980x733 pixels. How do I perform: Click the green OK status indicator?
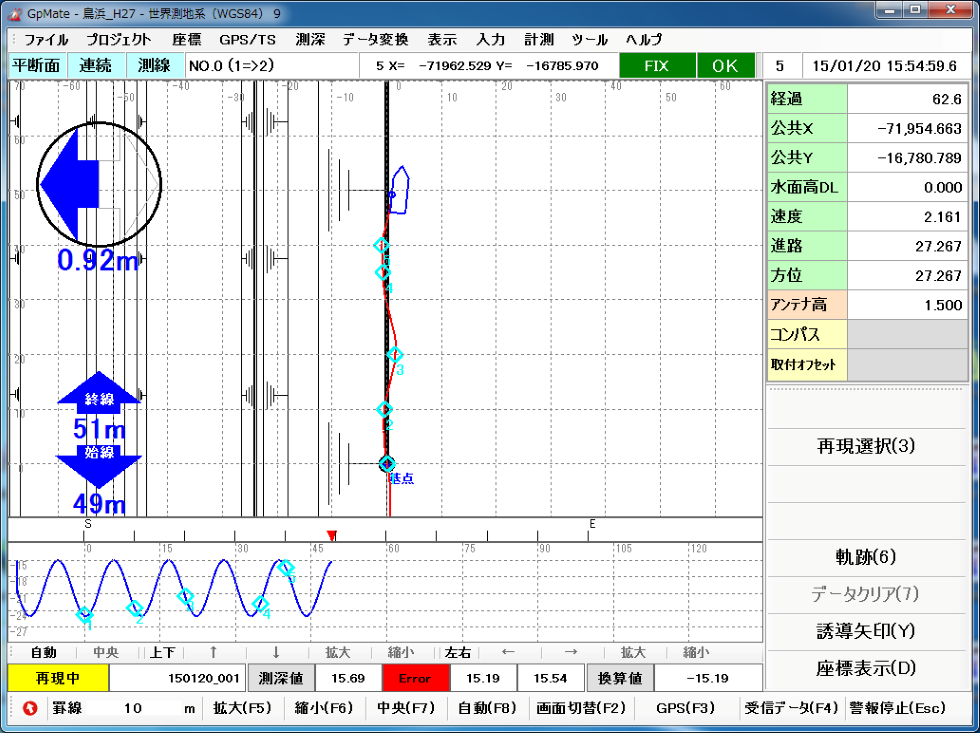[725, 66]
